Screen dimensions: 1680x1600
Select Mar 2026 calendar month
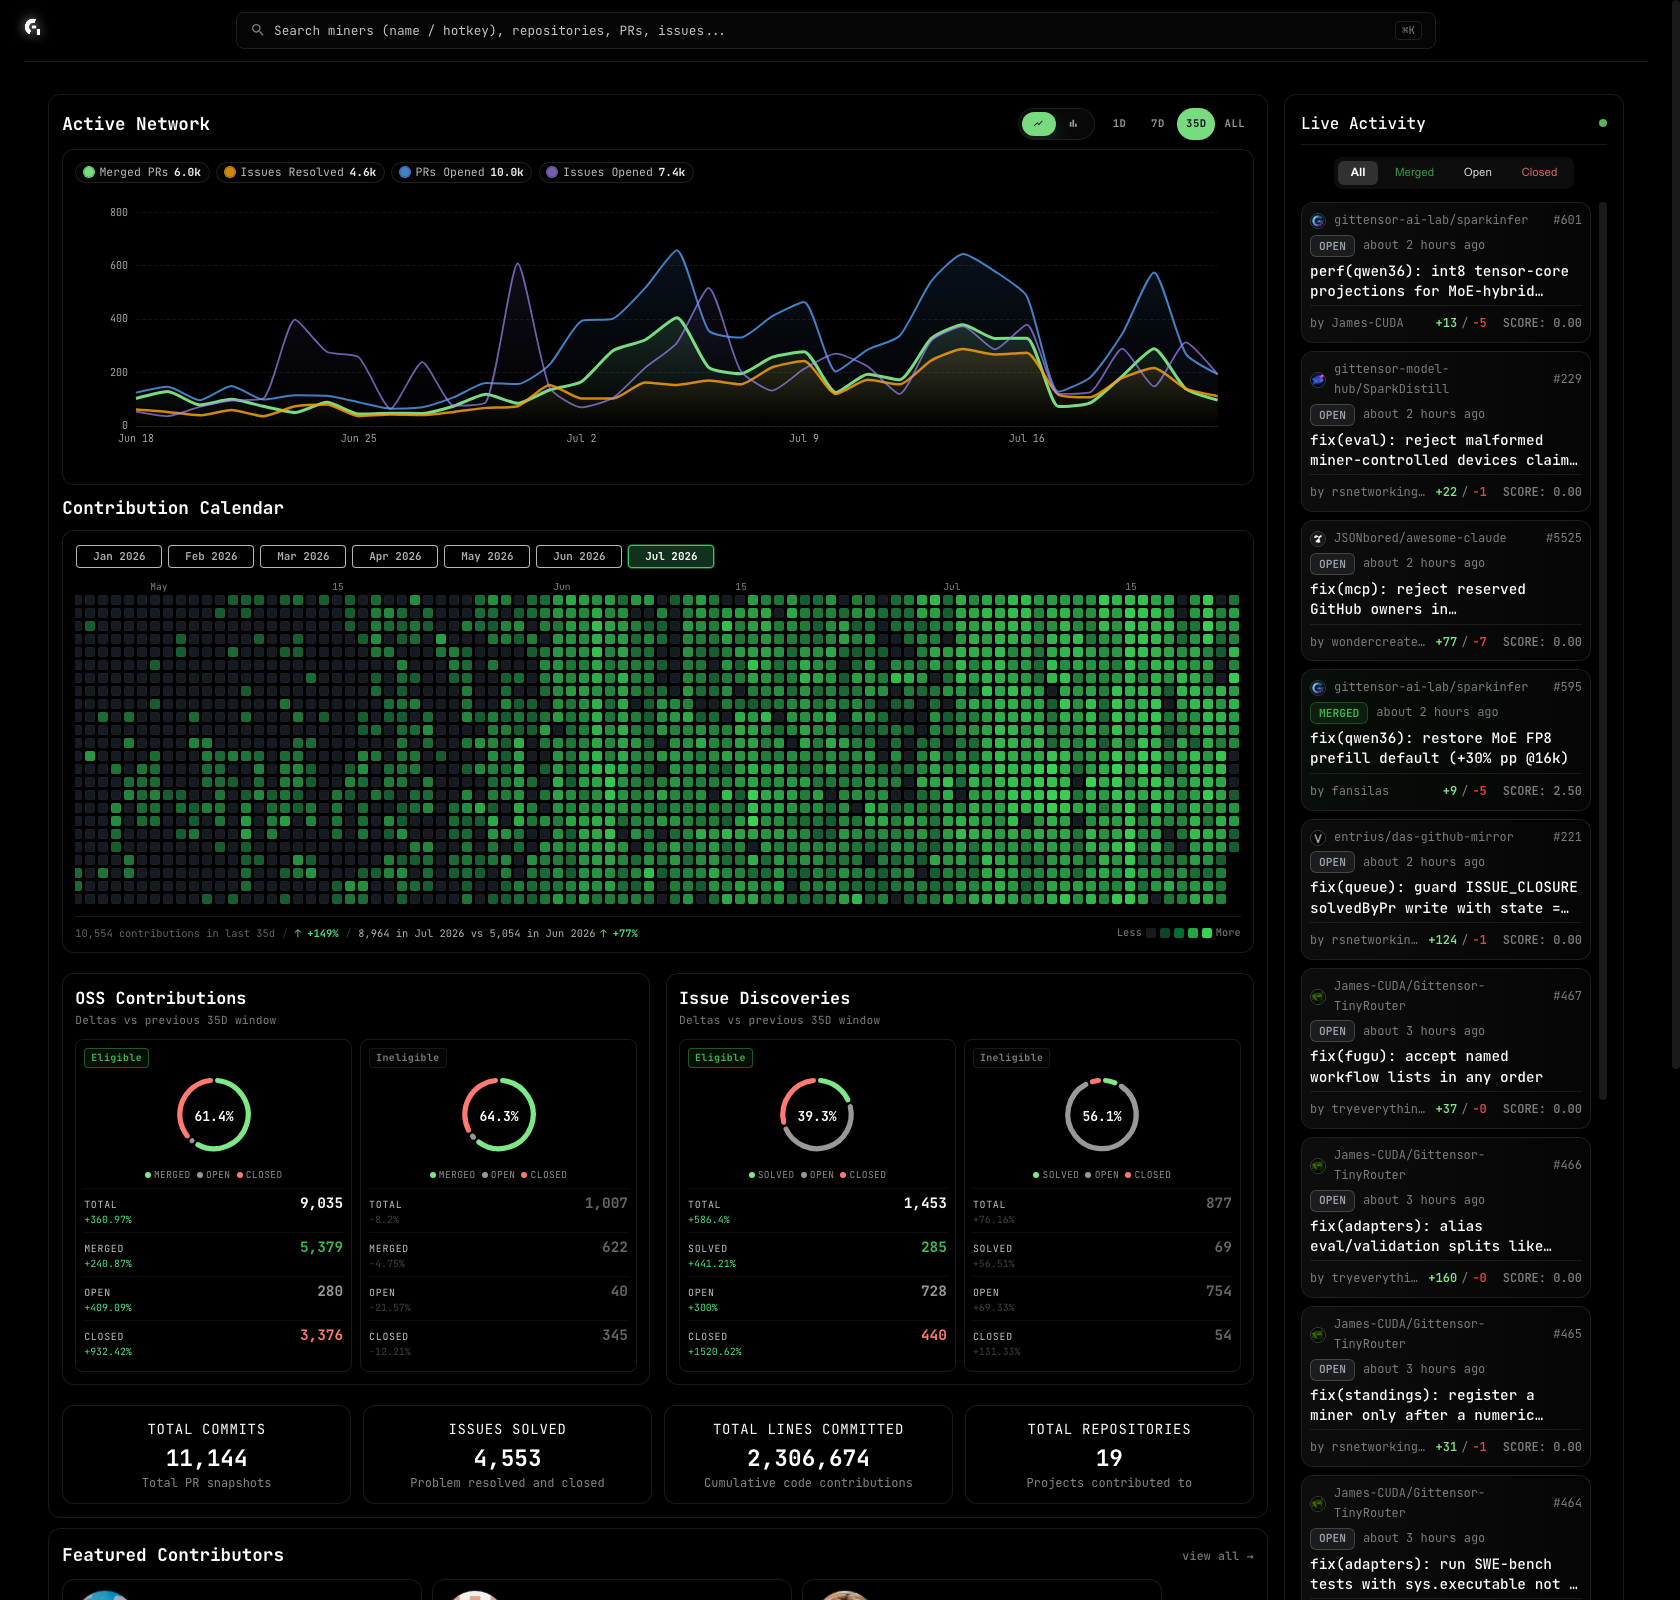pos(303,556)
